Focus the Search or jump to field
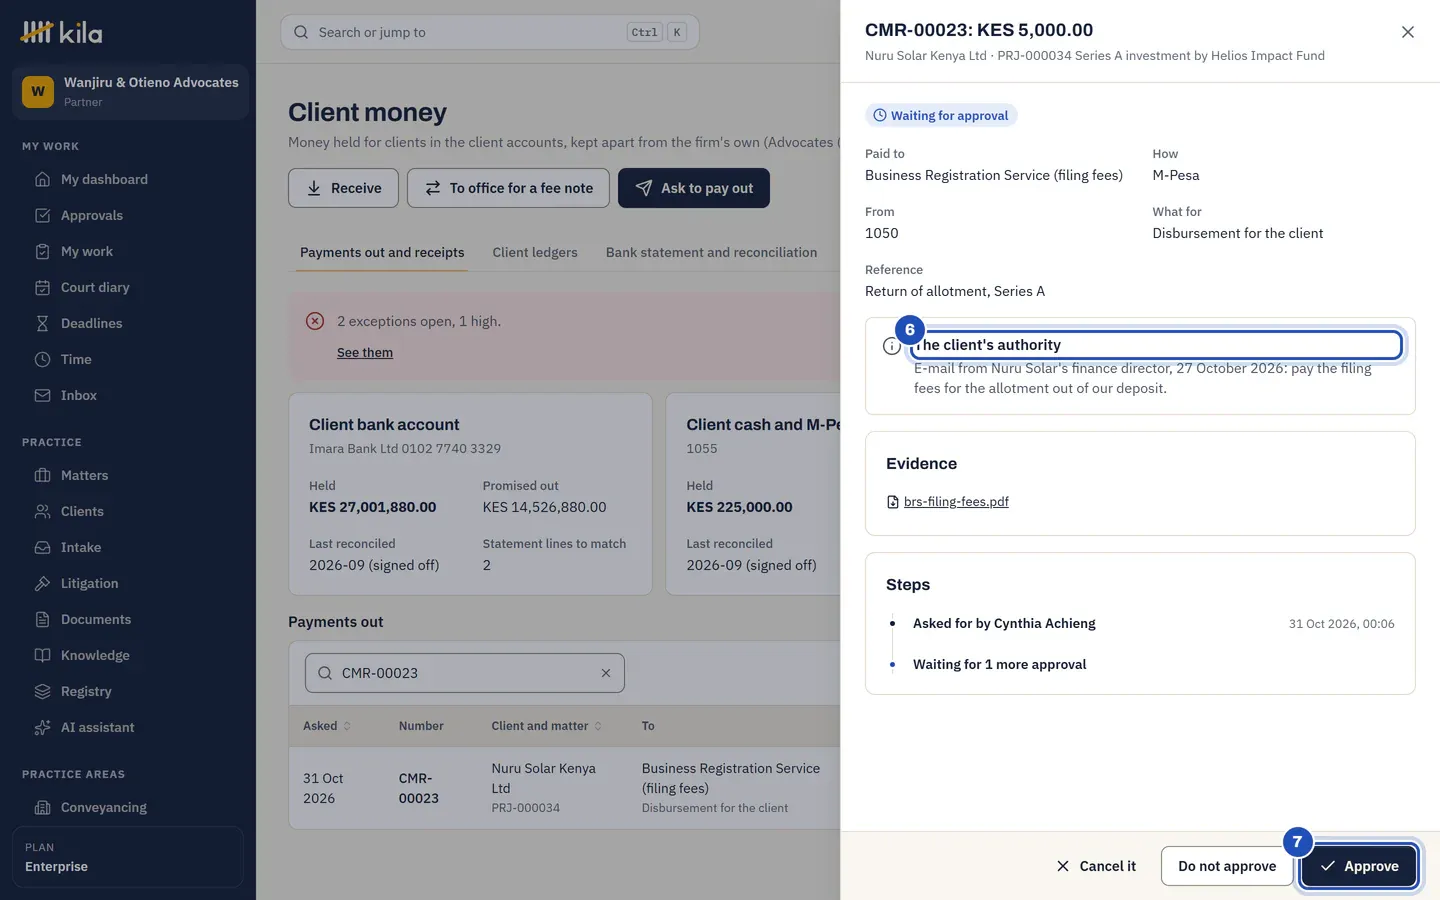The height and width of the screenshot is (900, 1440). [x=490, y=32]
